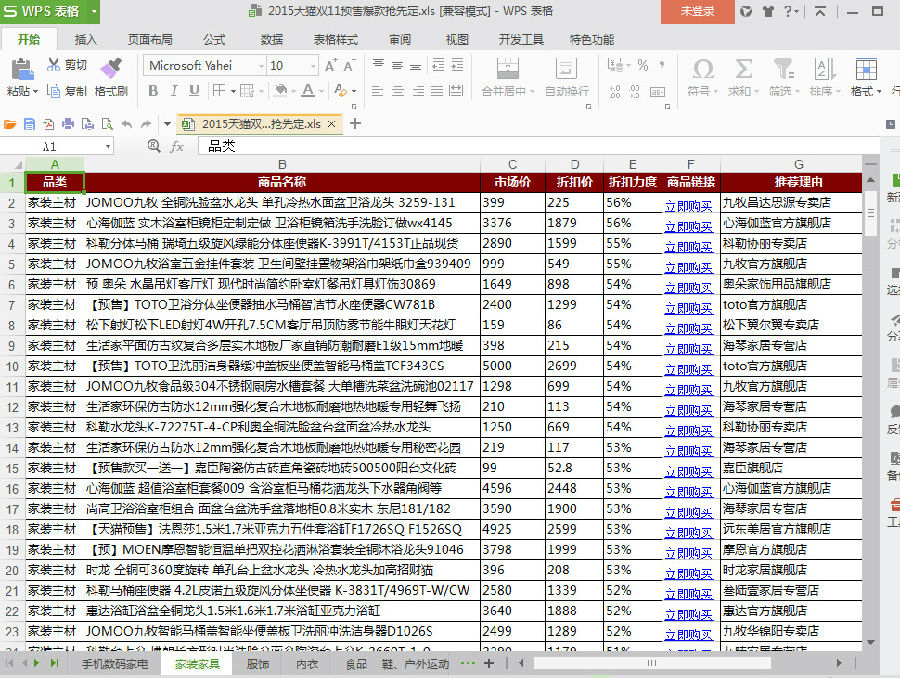
Task: Click the Save quick access icon
Action: (x=29, y=124)
